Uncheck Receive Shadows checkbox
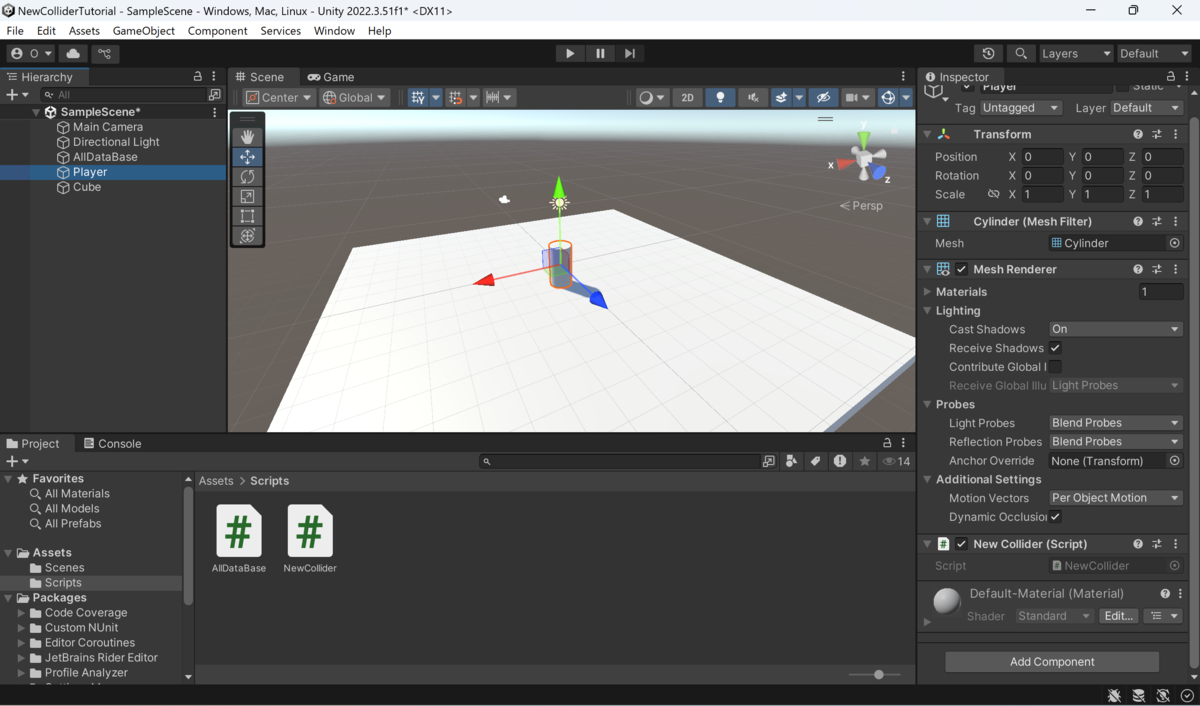The image size is (1200, 706). click(x=1055, y=348)
